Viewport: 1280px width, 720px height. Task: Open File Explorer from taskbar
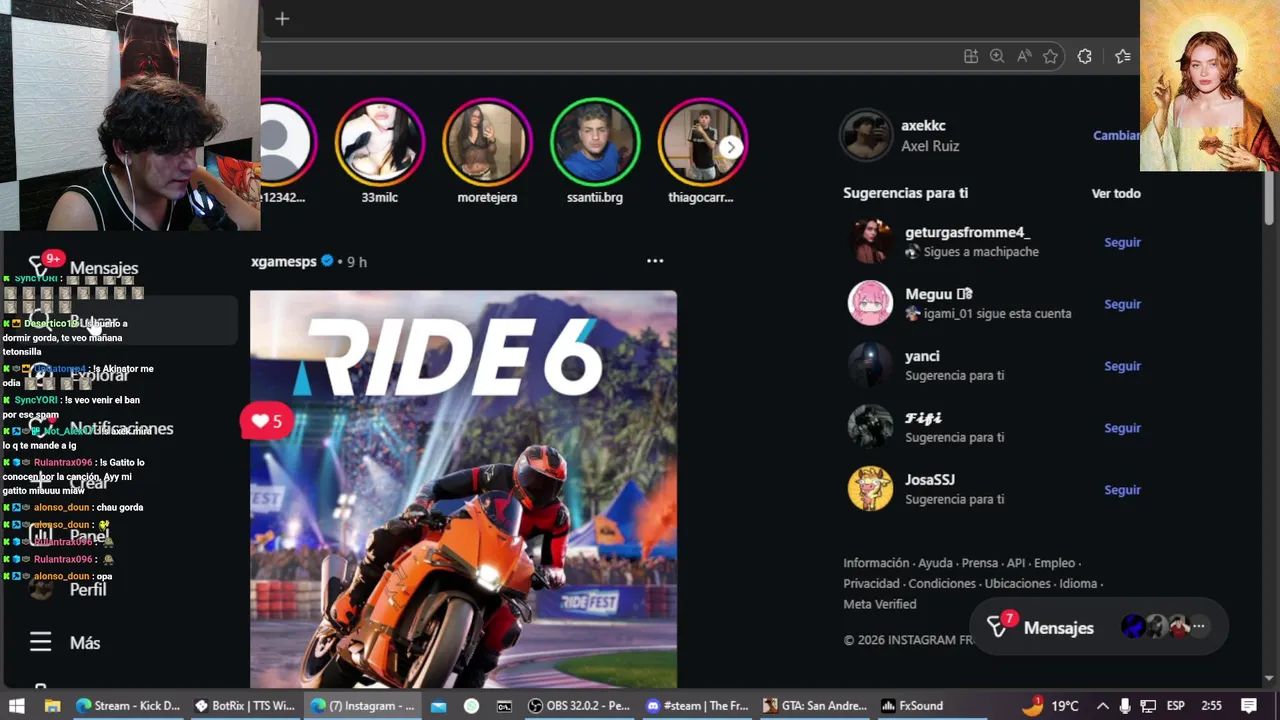coord(52,705)
